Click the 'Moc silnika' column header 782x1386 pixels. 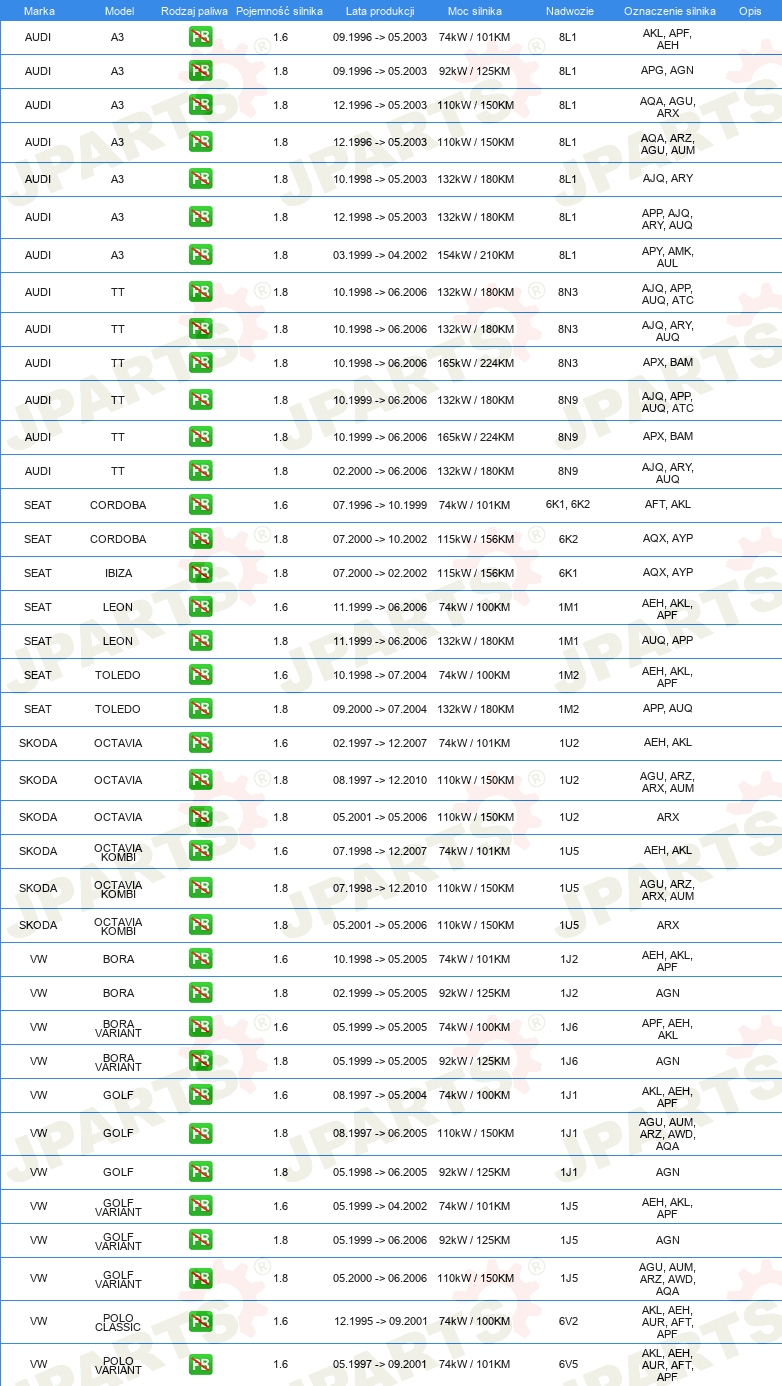tap(476, 11)
